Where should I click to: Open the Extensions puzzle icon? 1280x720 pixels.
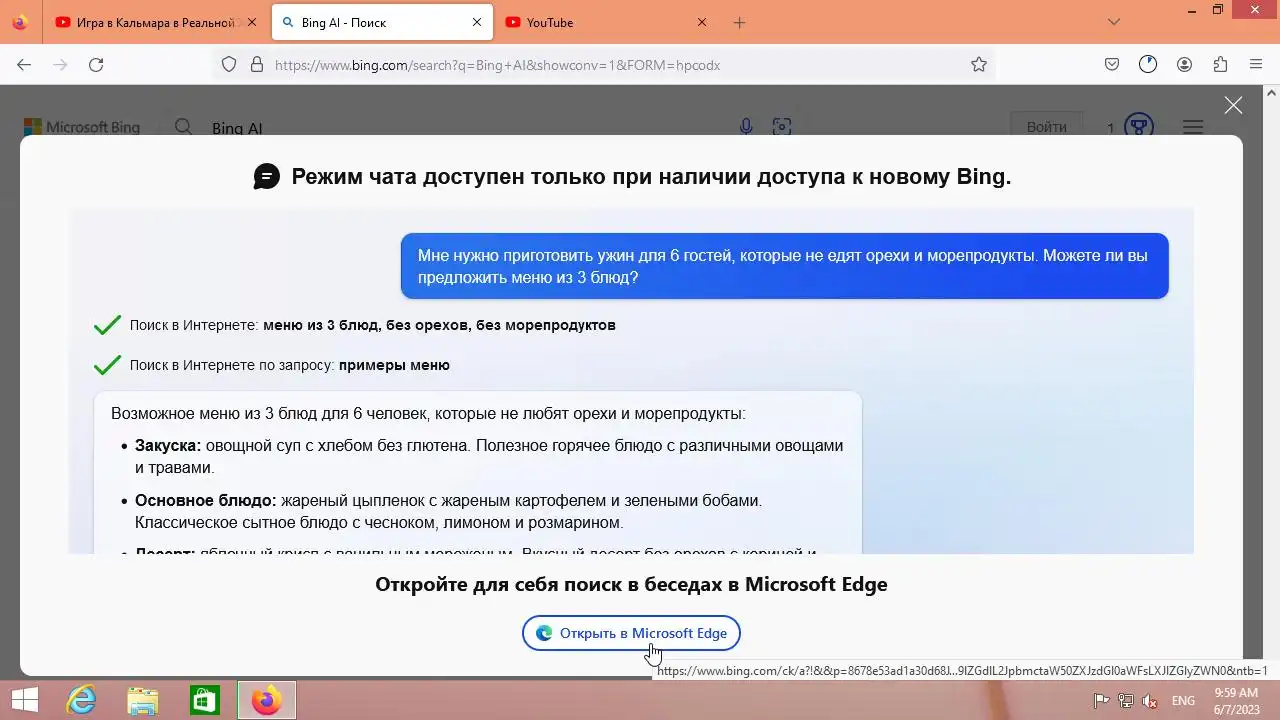pos(1220,64)
